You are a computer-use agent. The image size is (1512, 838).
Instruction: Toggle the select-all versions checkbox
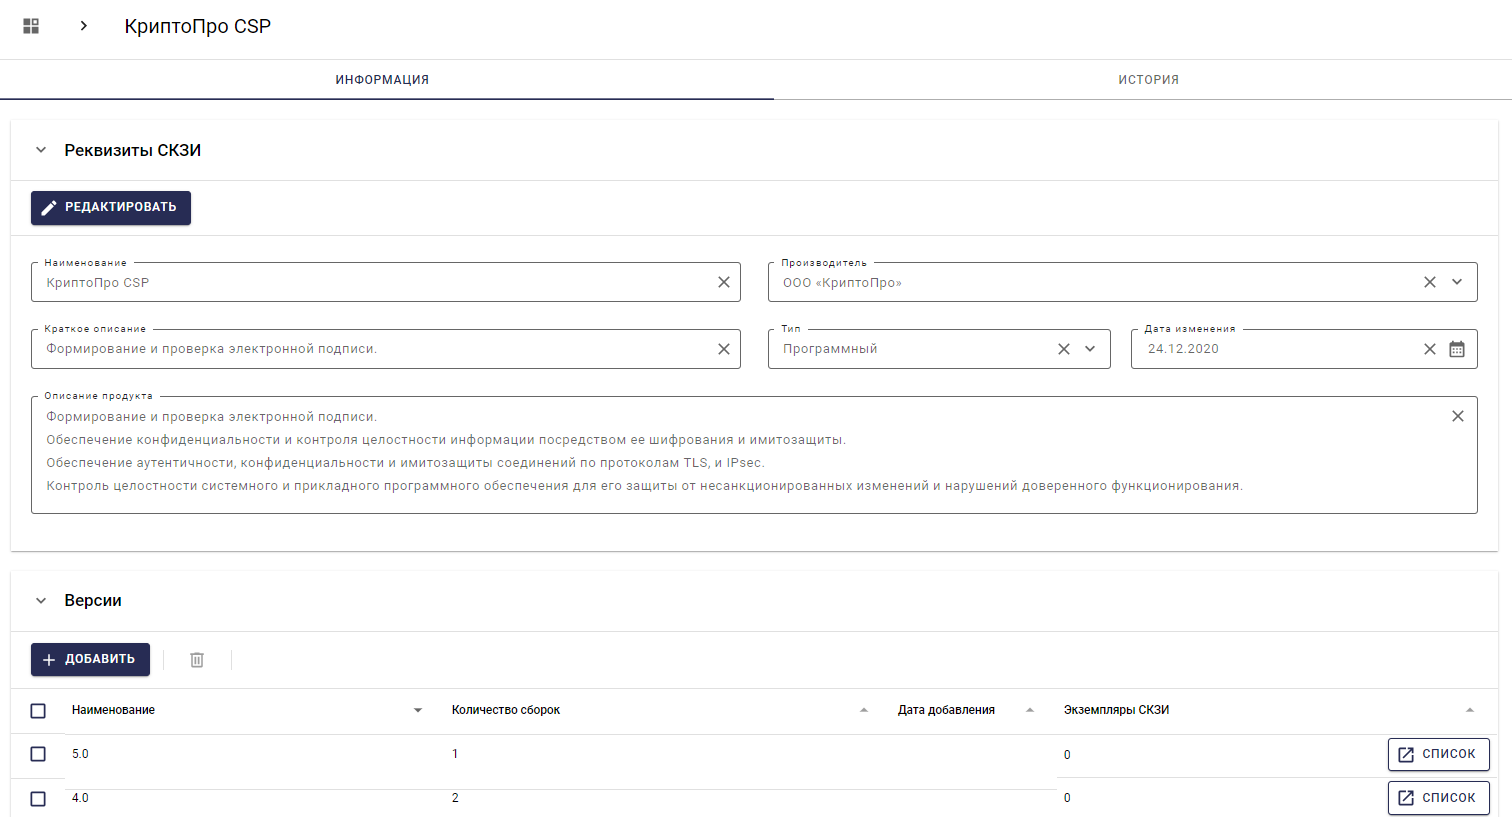click(38, 711)
